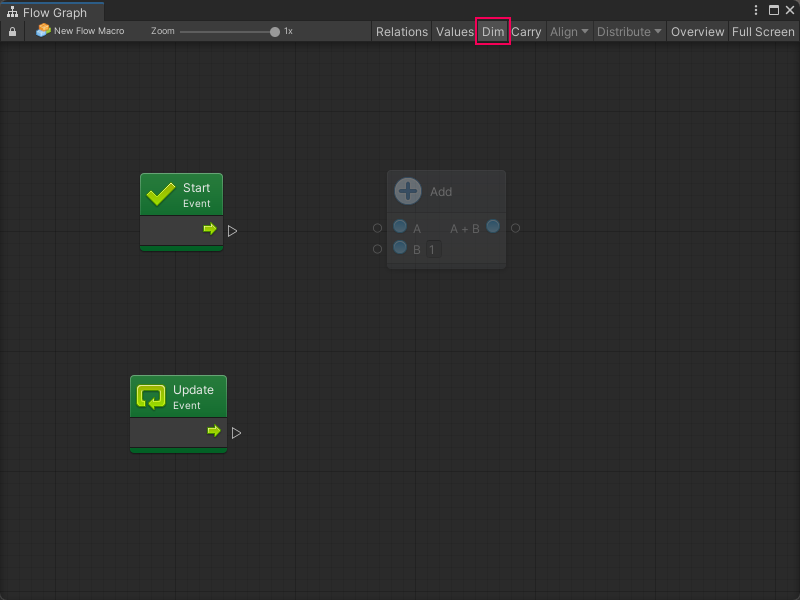The image size is (800, 600).
Task: Click the New Flow Macro breadcrumb icon
Action: click(43, 31)
